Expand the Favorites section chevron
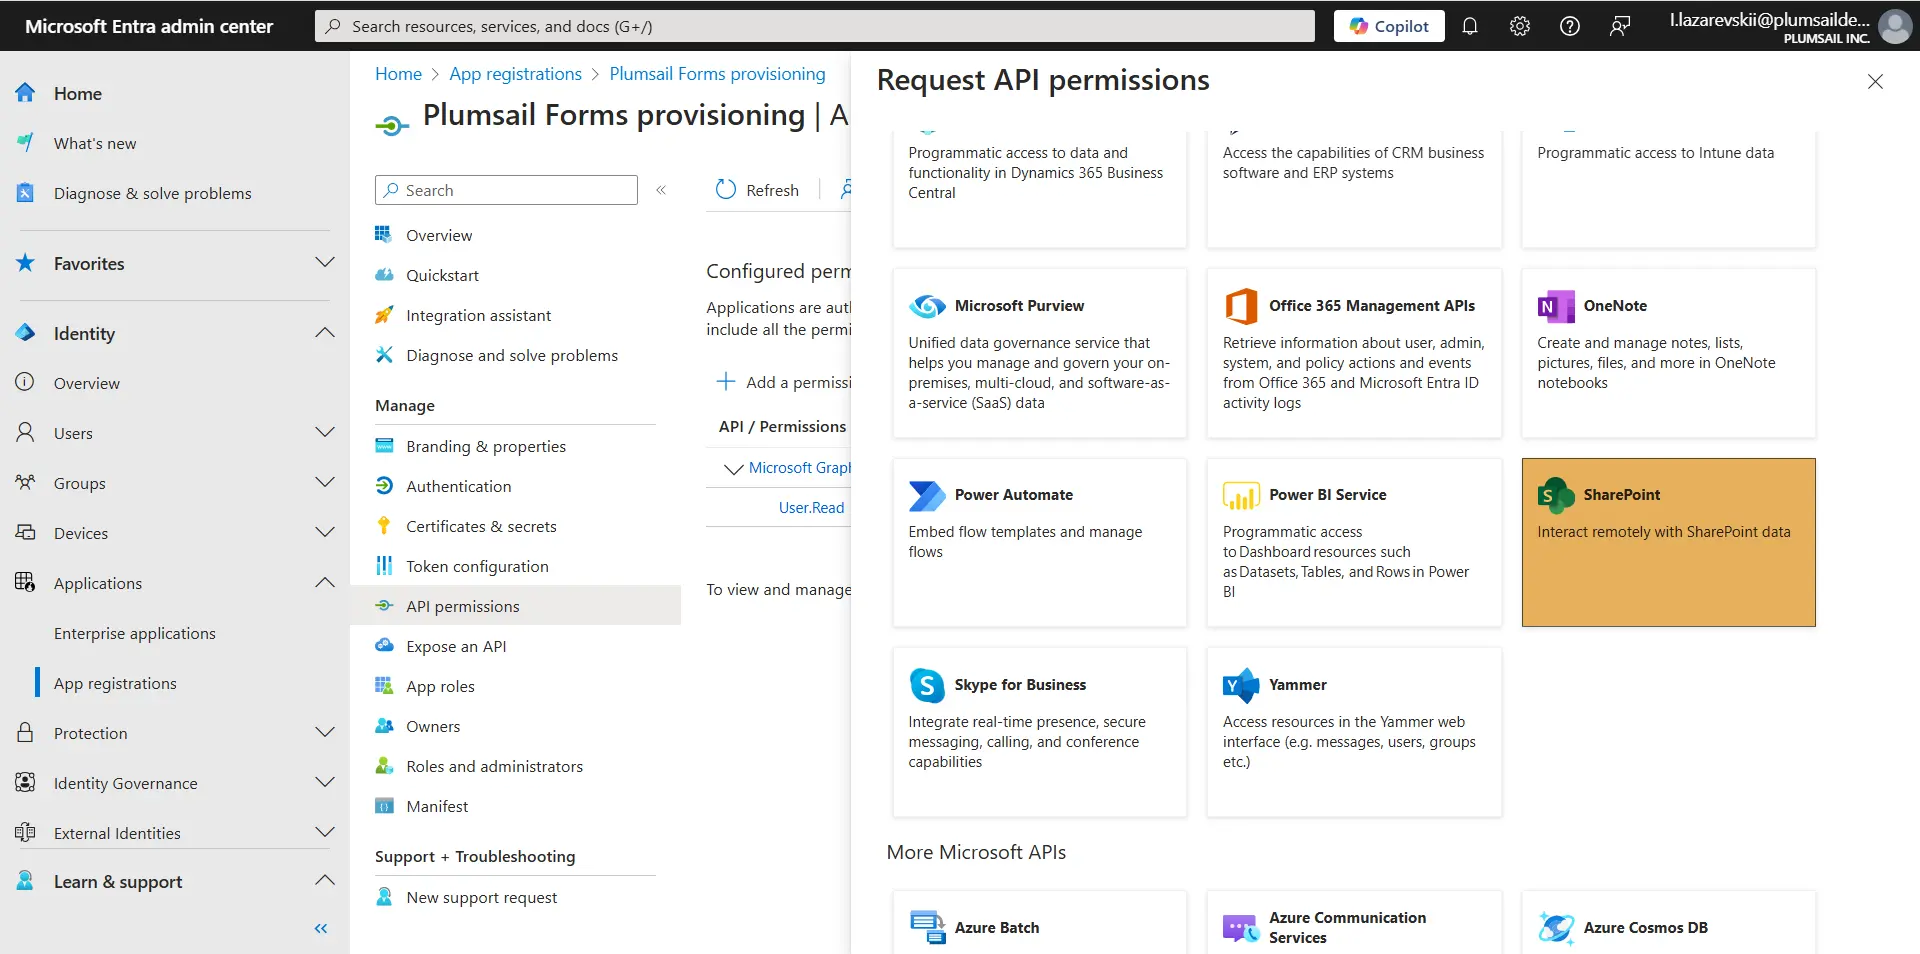Screen dimensions: 1920x954 325,262
